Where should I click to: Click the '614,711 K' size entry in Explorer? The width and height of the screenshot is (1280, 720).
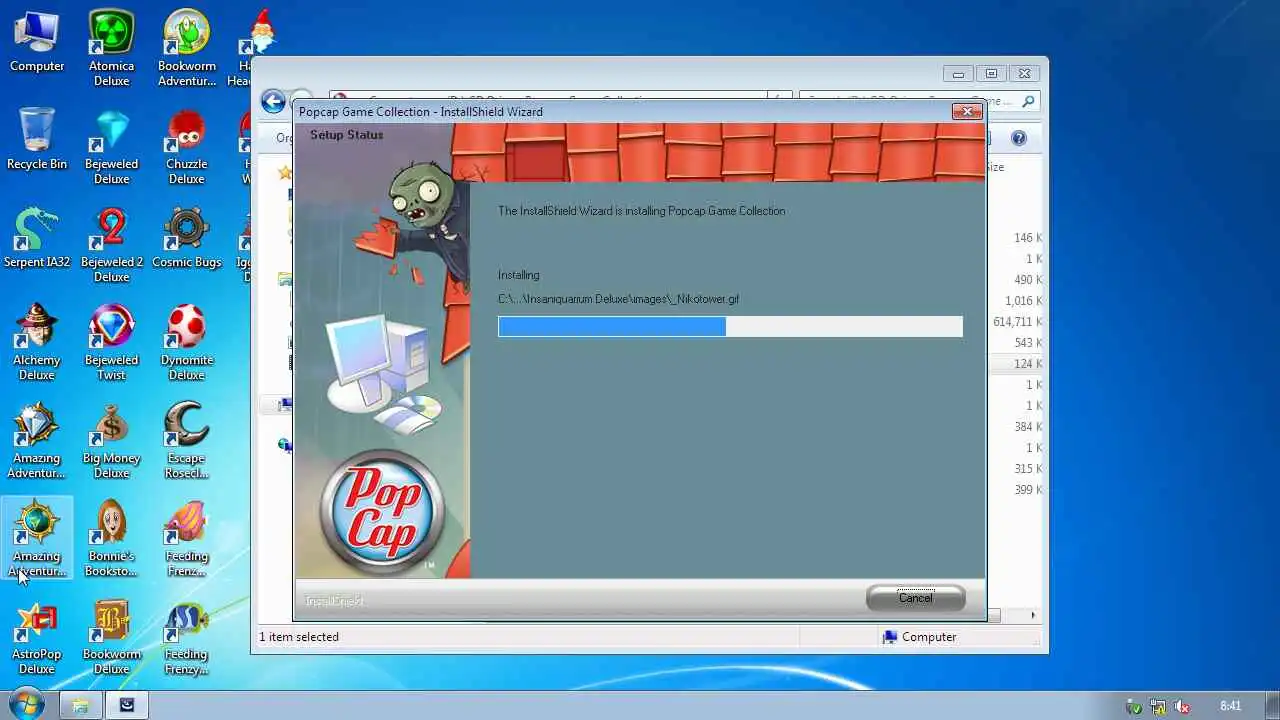(1018, 322)
